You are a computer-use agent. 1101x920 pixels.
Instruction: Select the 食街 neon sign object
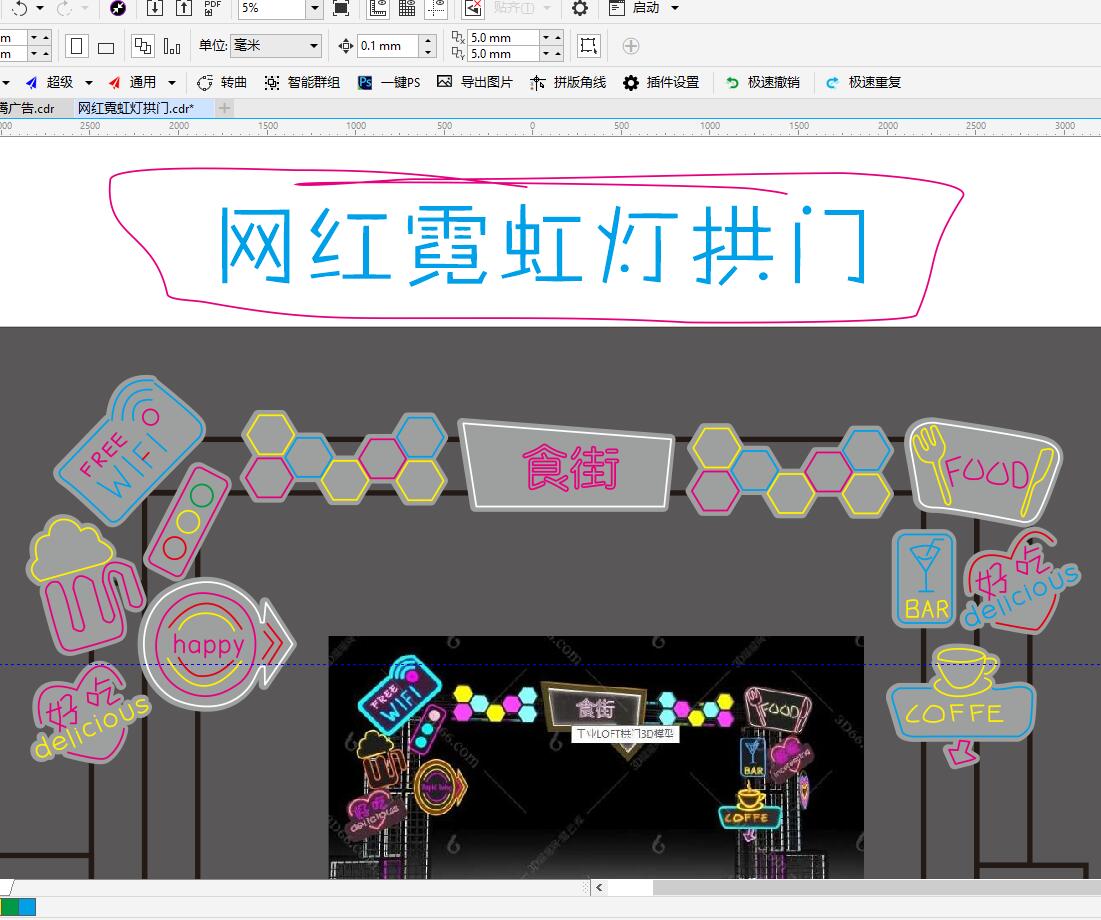[567, 465]
